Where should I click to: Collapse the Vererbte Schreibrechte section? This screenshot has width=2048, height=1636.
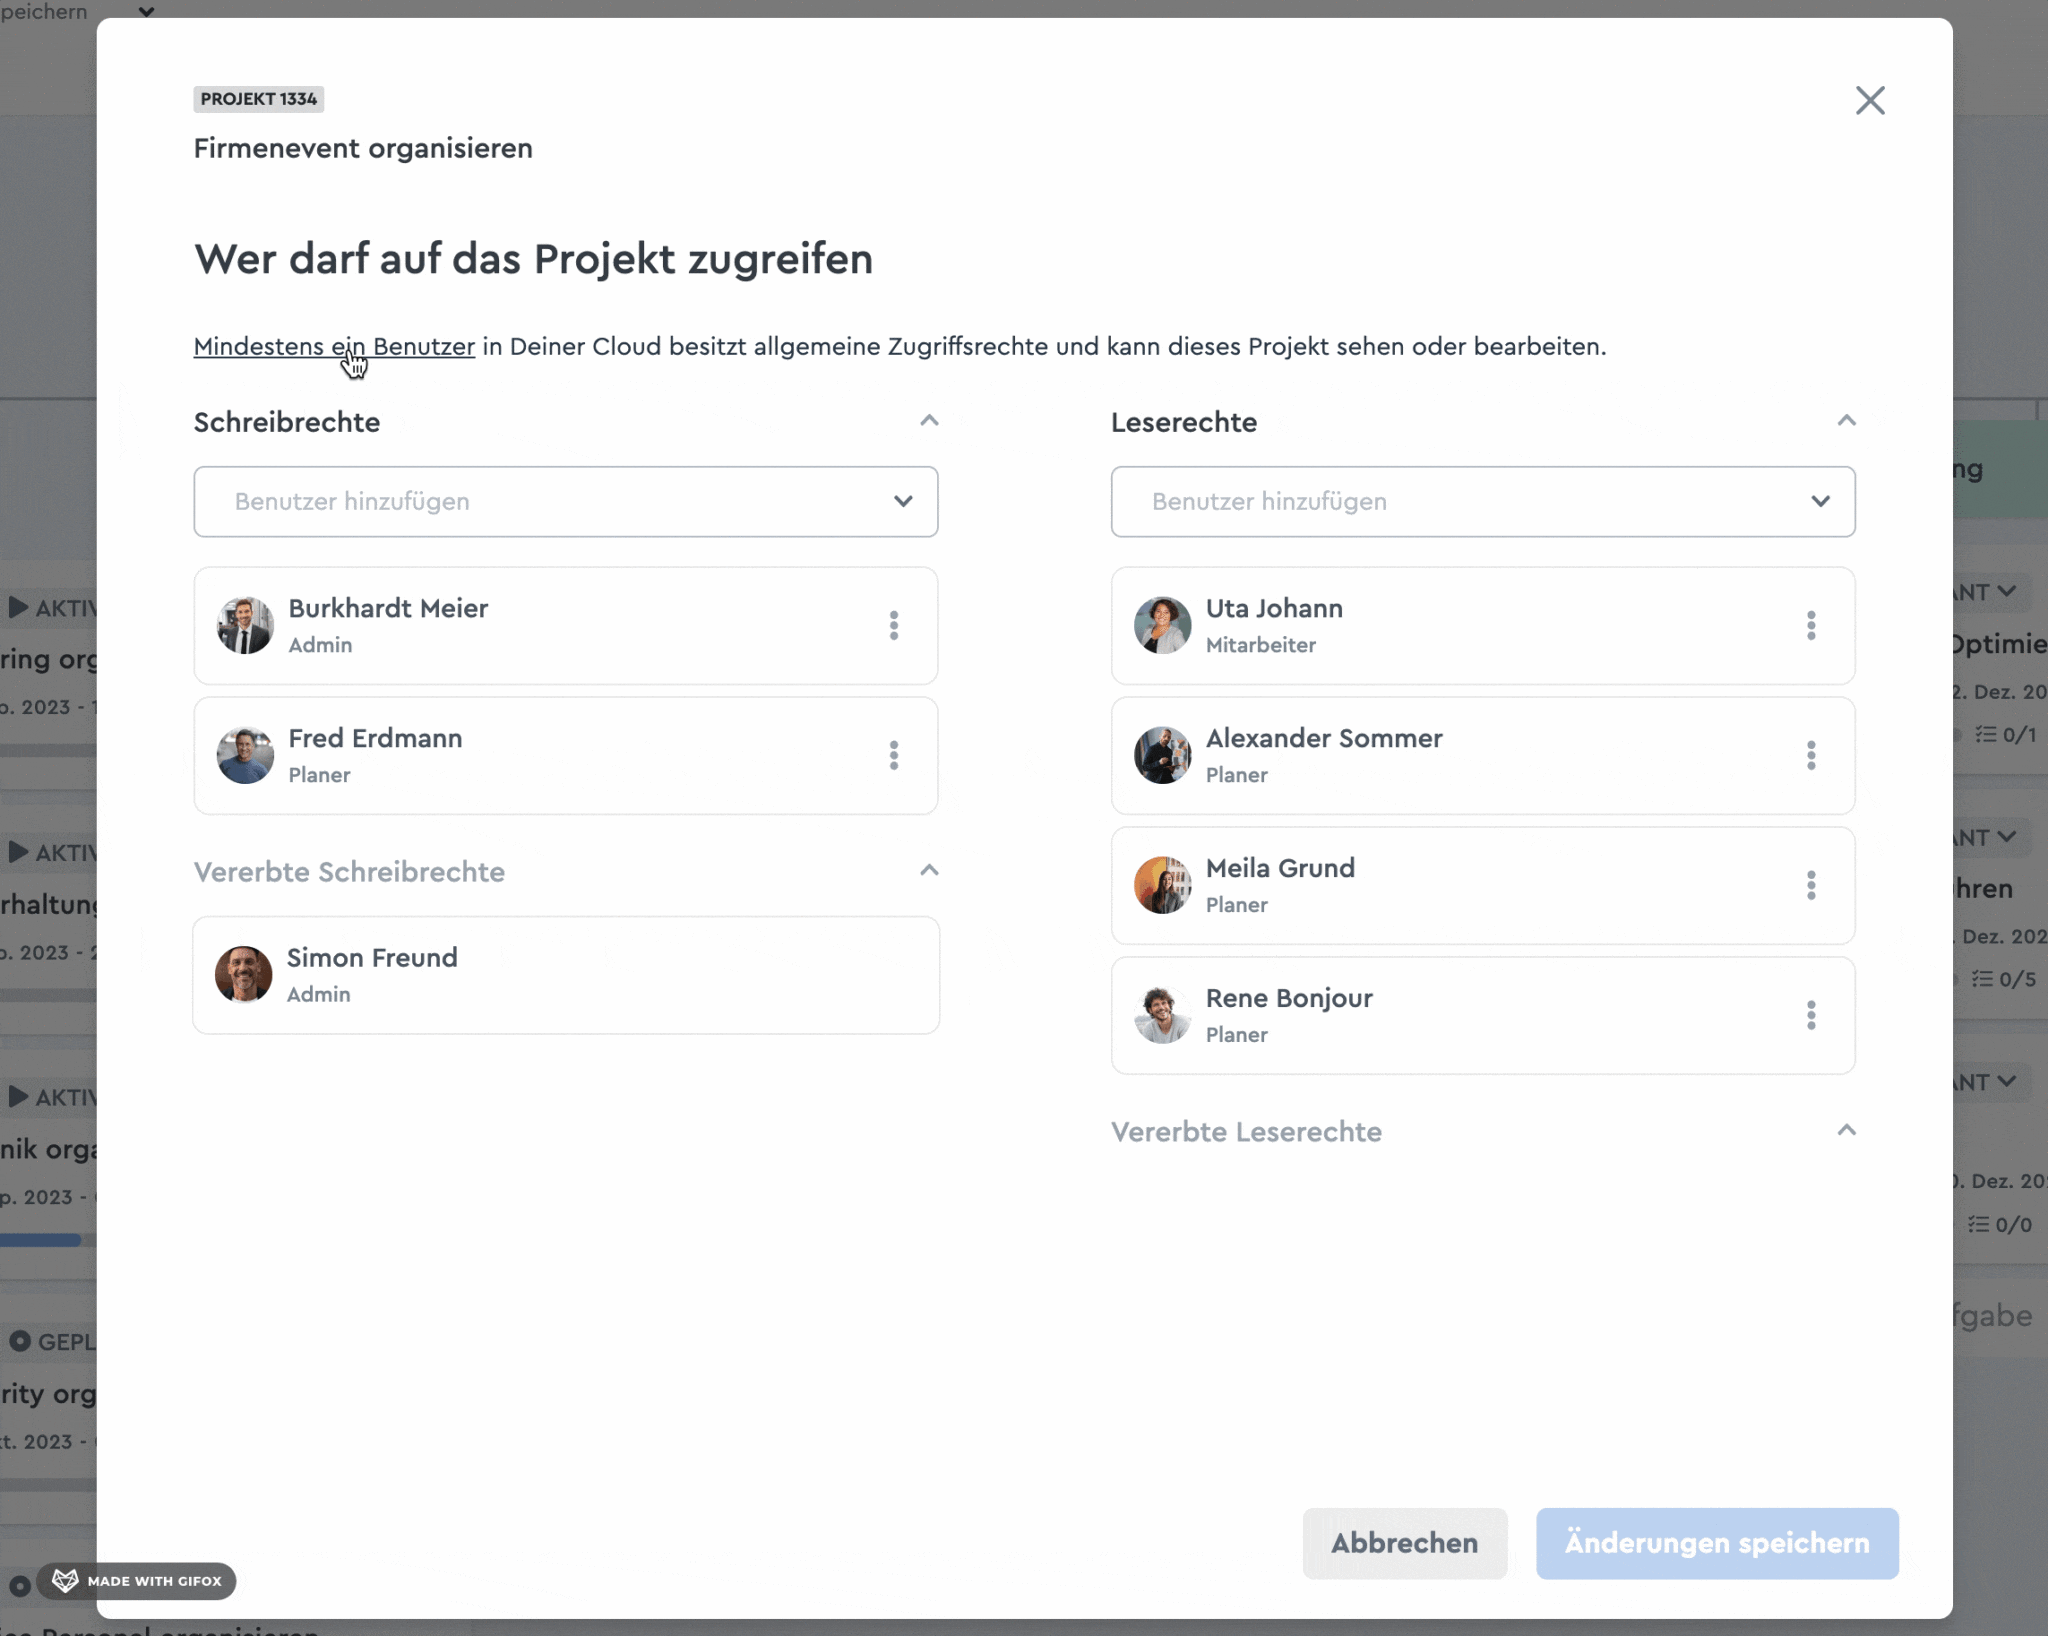[929, 871]
